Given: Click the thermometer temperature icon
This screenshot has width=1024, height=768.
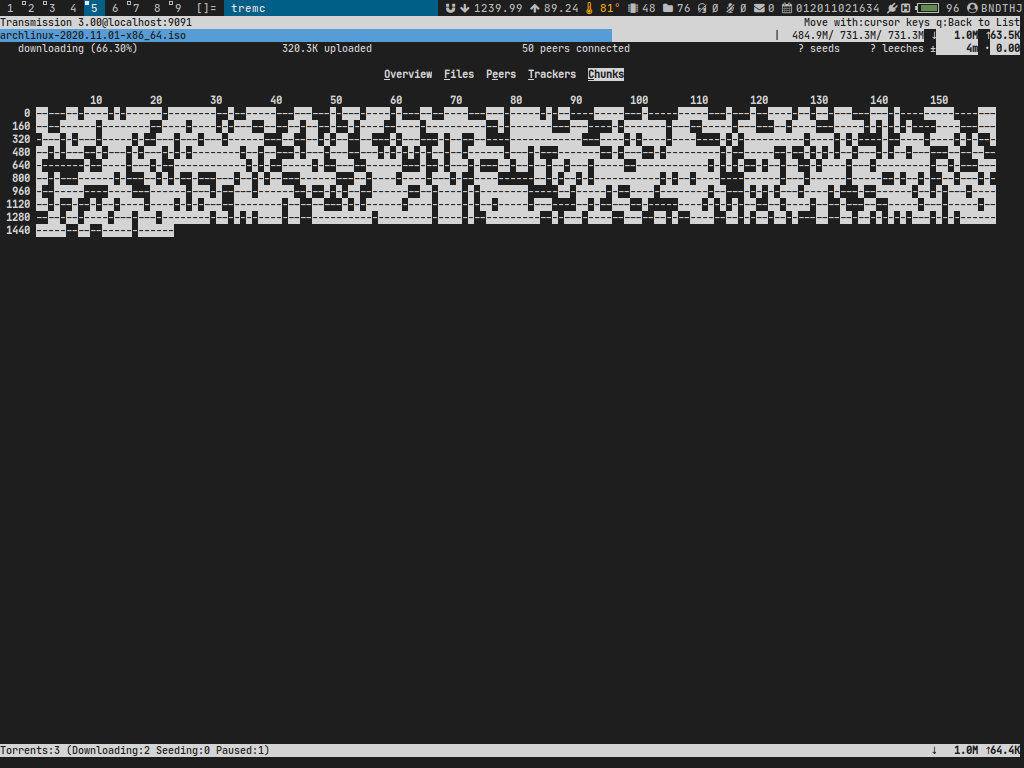Looking at the screenshot, I should (x=590, y=8).
